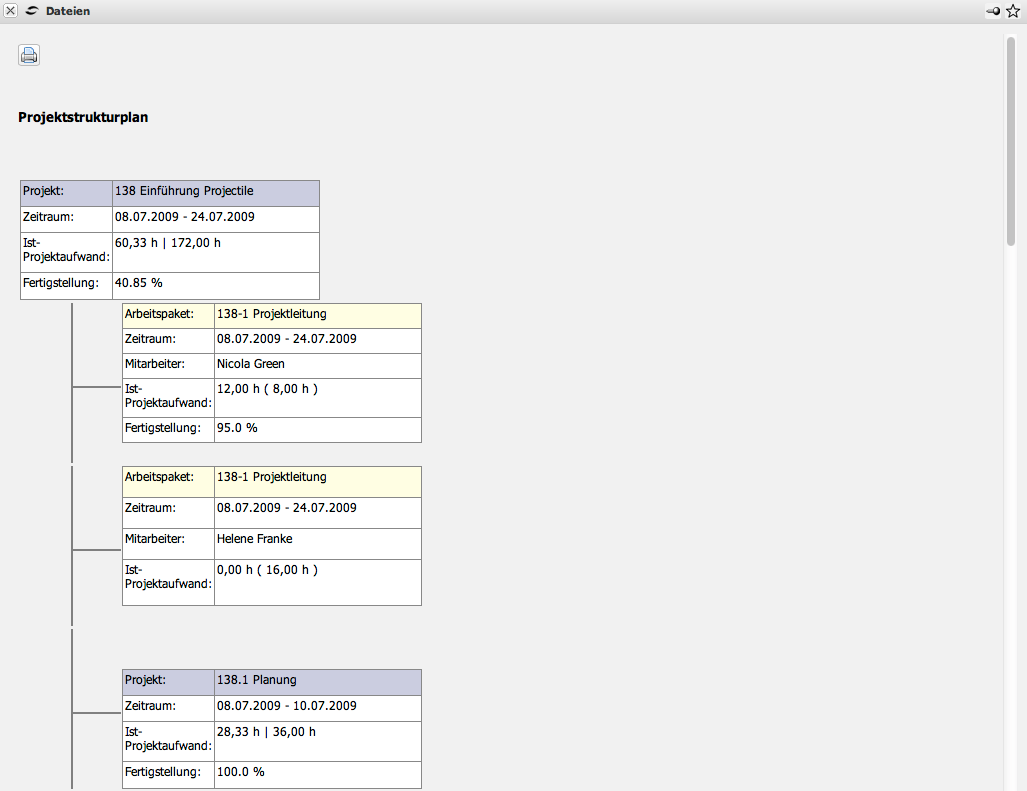Click employee name Helene Franke
Viewport: 1027px width, 791px height.
254,539
